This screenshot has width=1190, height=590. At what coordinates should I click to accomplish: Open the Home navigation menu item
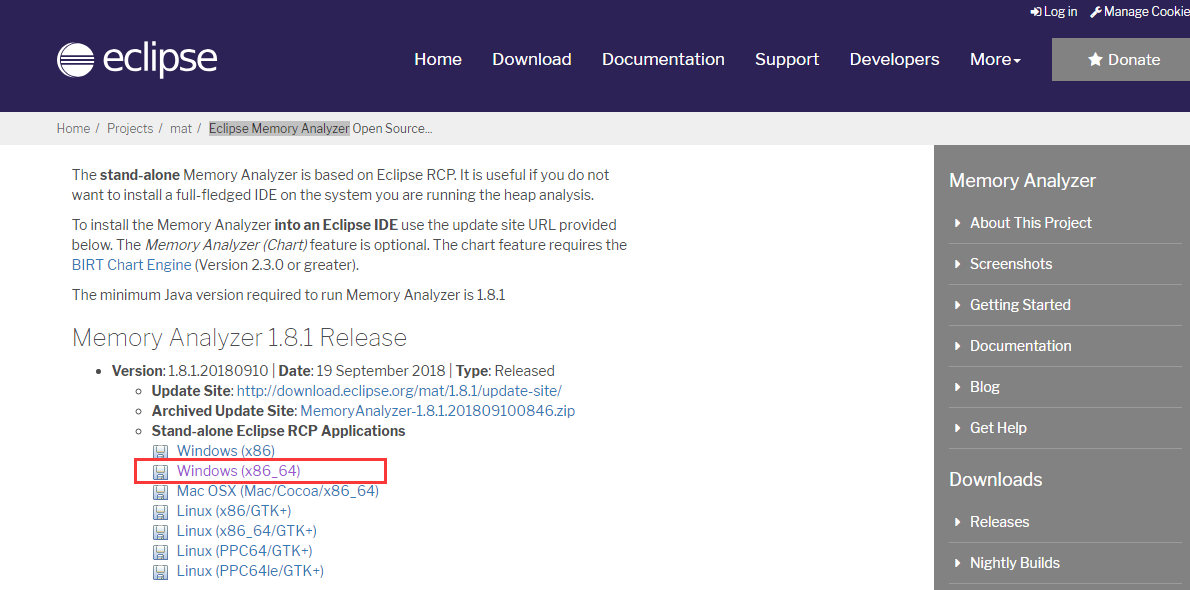[438, 59]
